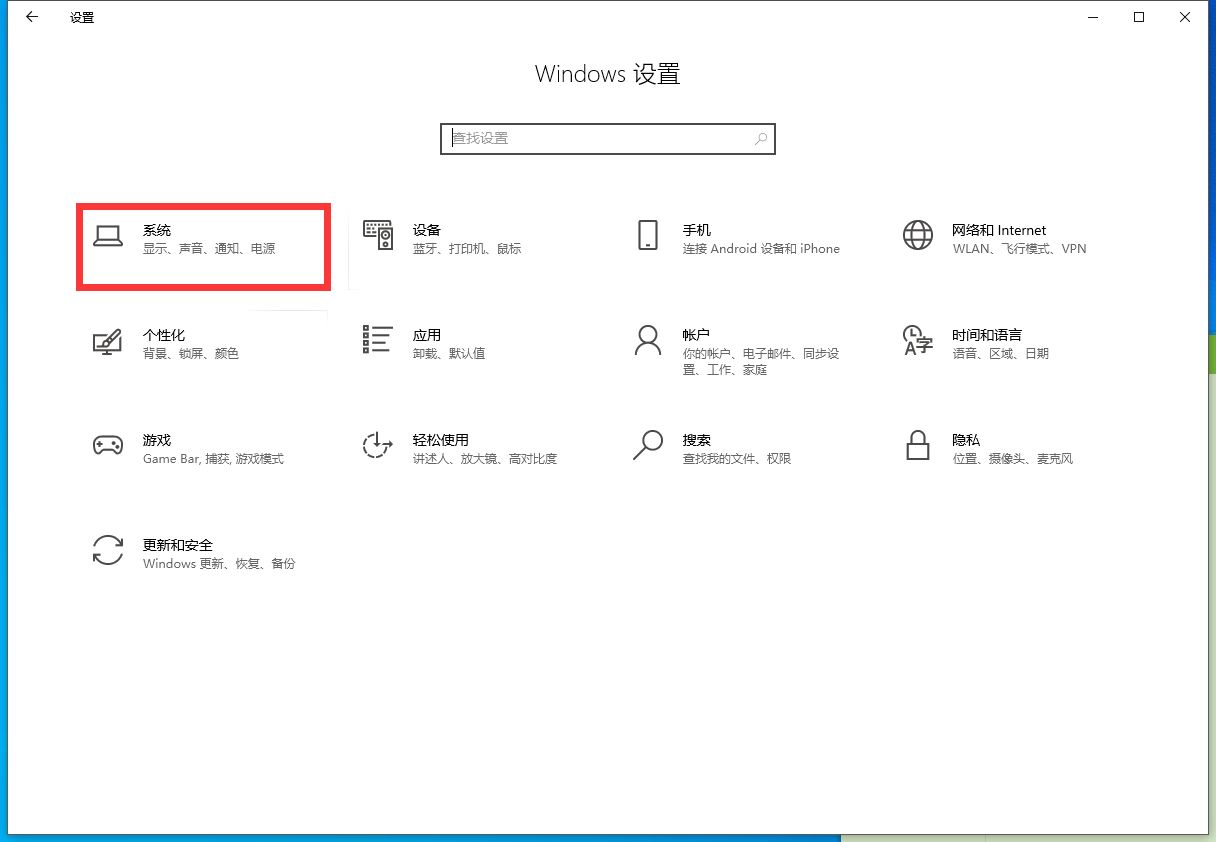Image resolution: width=1216 pixels, height=842 pixels.
Task: Open the 游戏 gamepad icon
Action: (107, 446)
